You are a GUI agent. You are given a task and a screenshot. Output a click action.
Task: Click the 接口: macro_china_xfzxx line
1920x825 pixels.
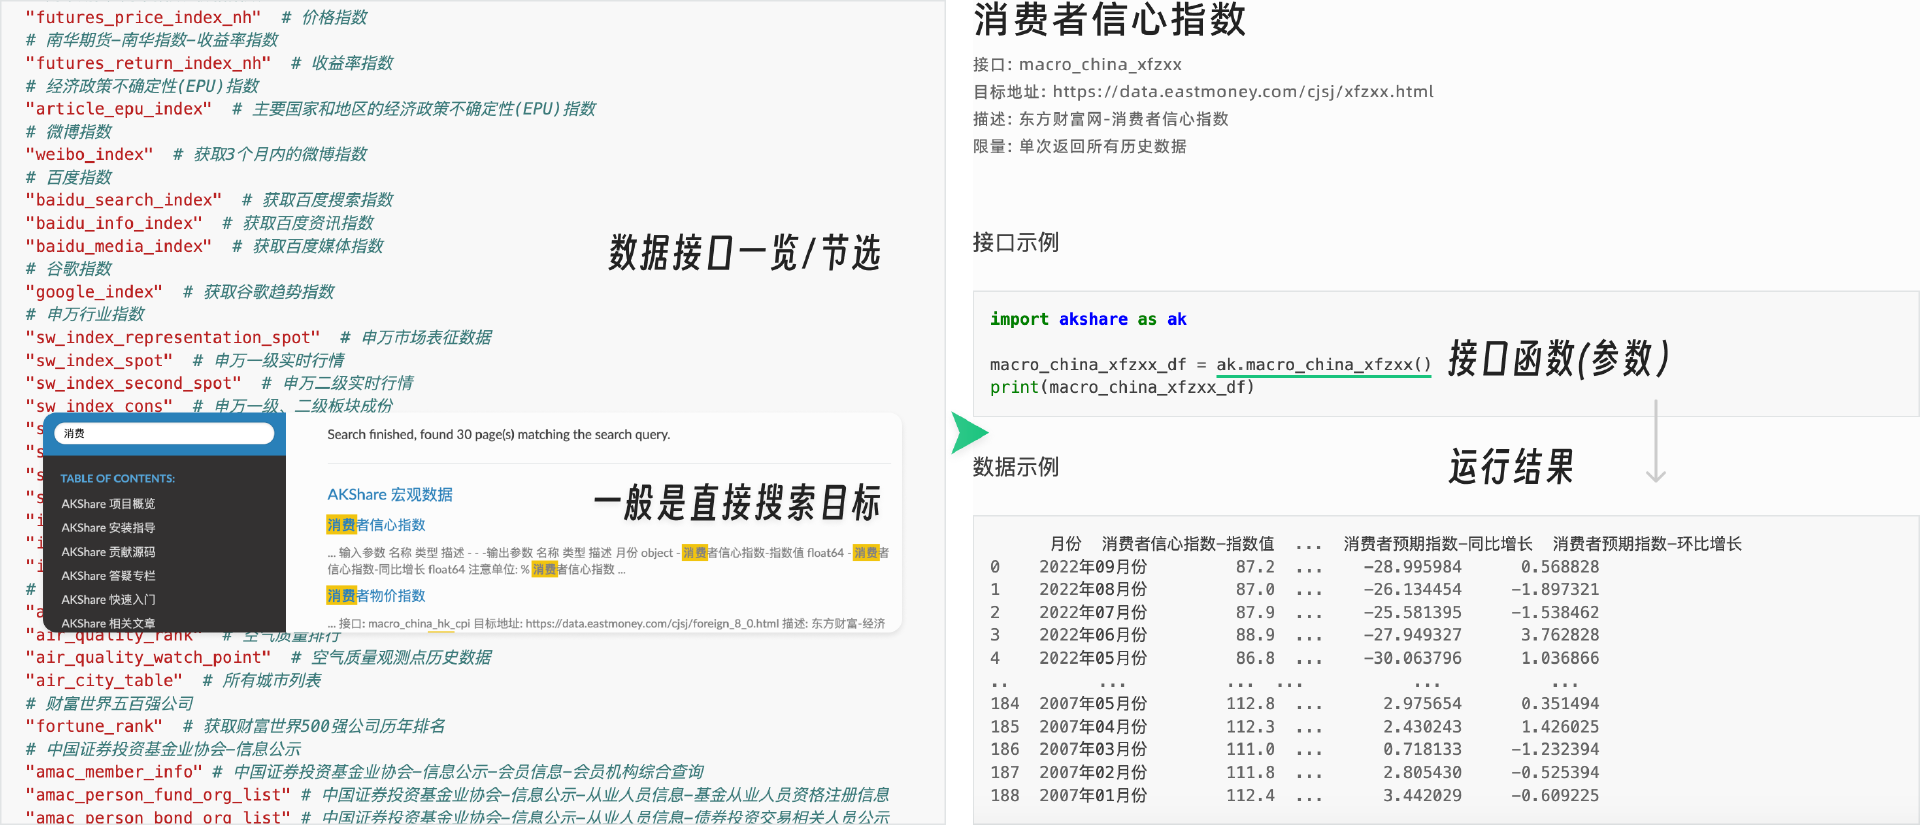[1077, 65]
